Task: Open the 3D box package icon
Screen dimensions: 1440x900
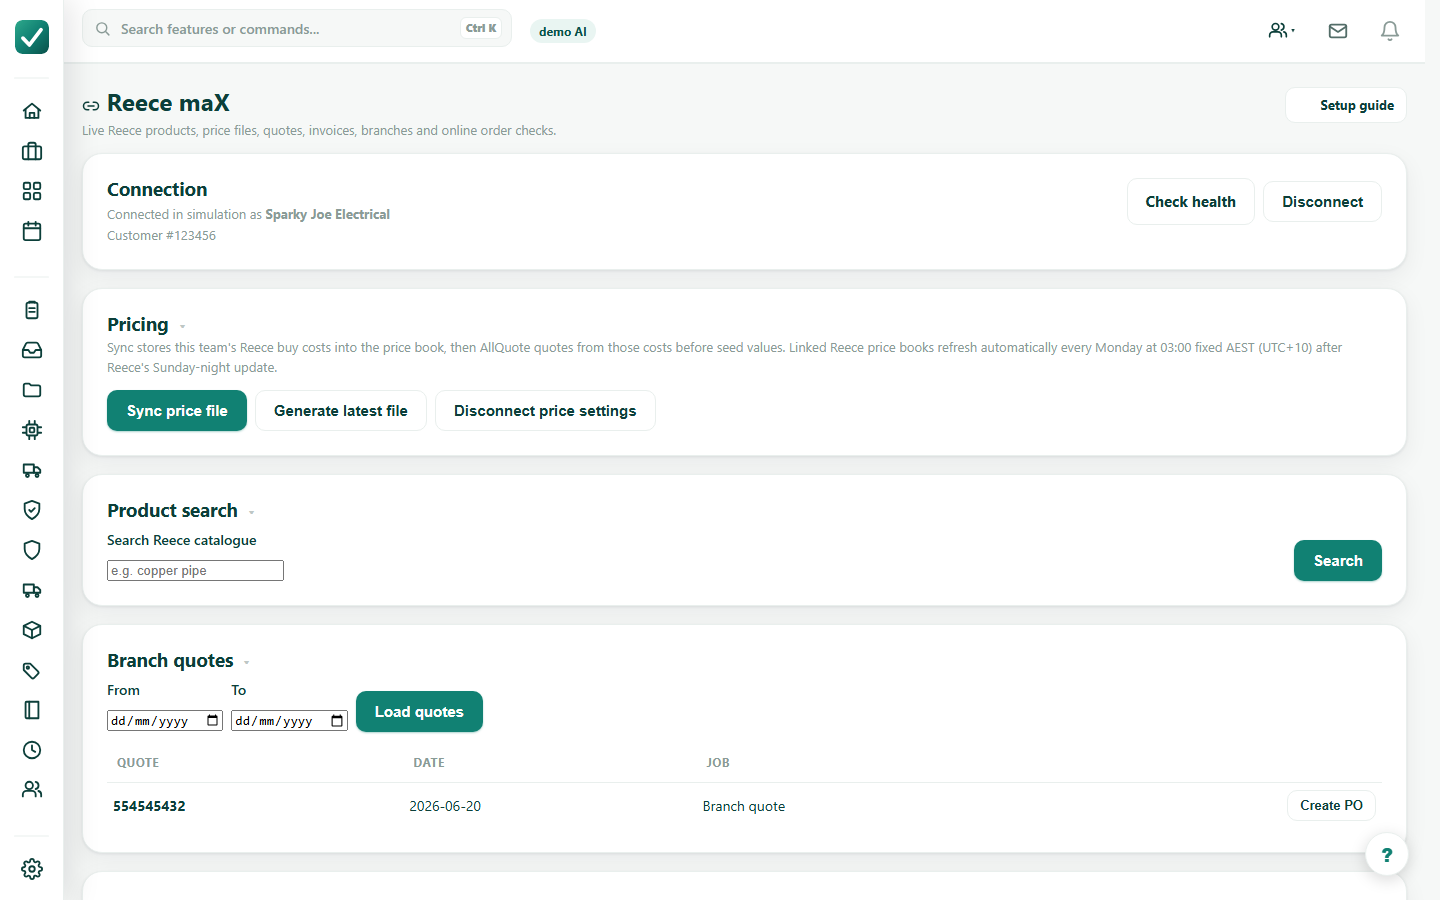Action: coord(32,630)
